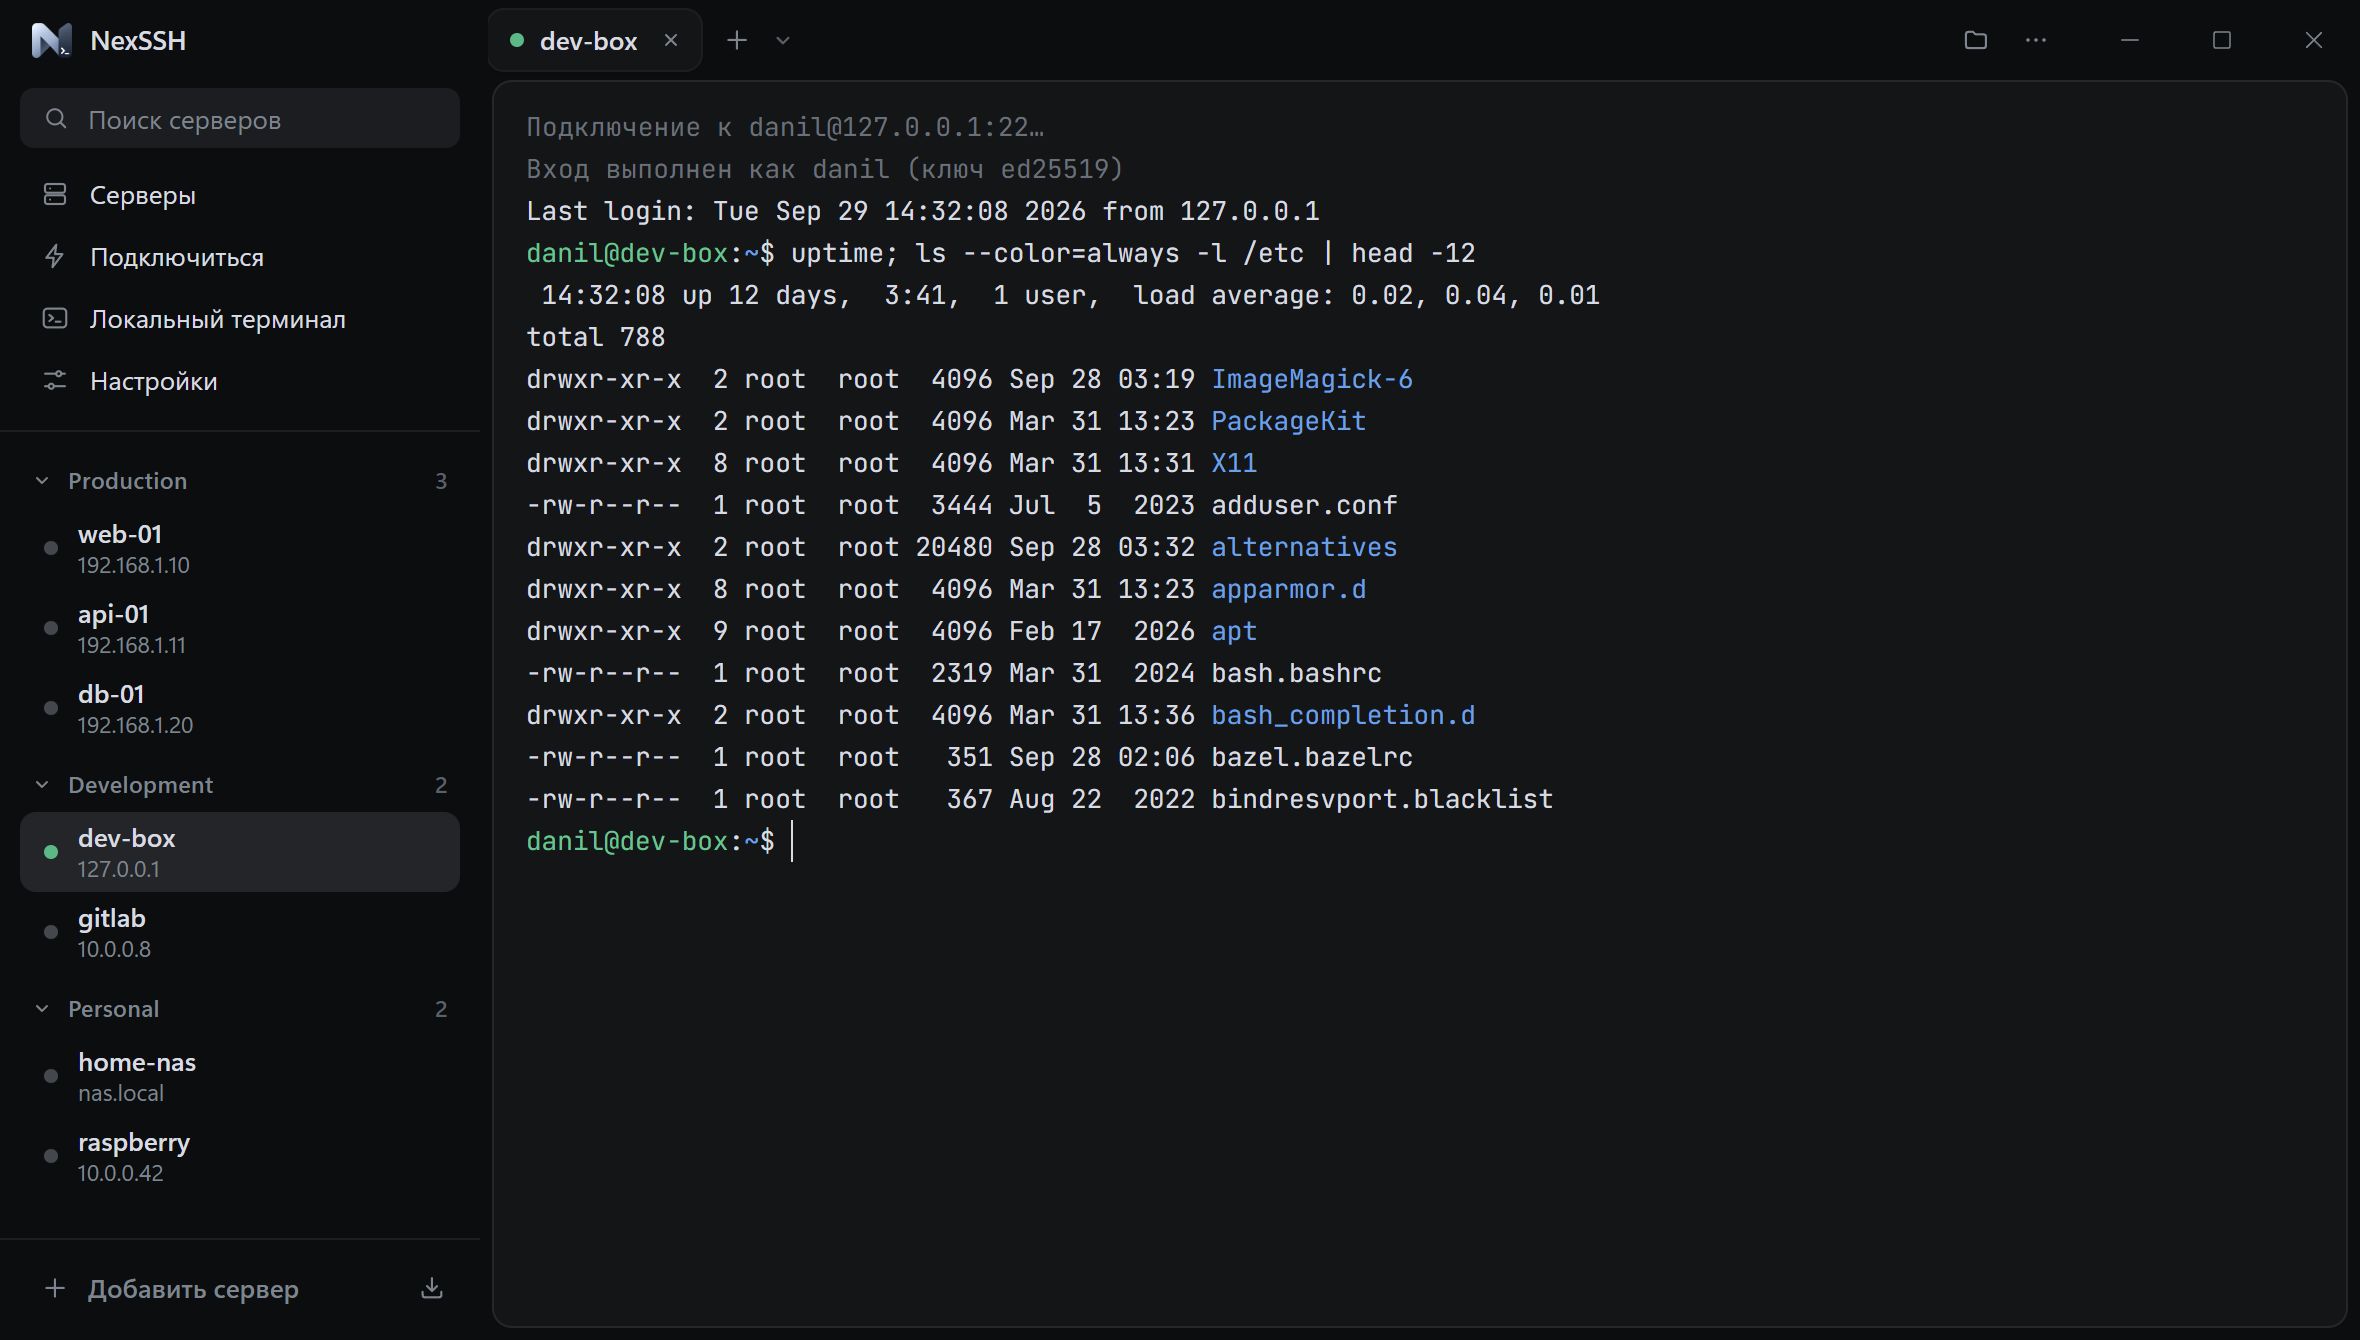The width and height of the screenshot is (2360, 1340).
Task: Select server gitlab
Action: 240,932
